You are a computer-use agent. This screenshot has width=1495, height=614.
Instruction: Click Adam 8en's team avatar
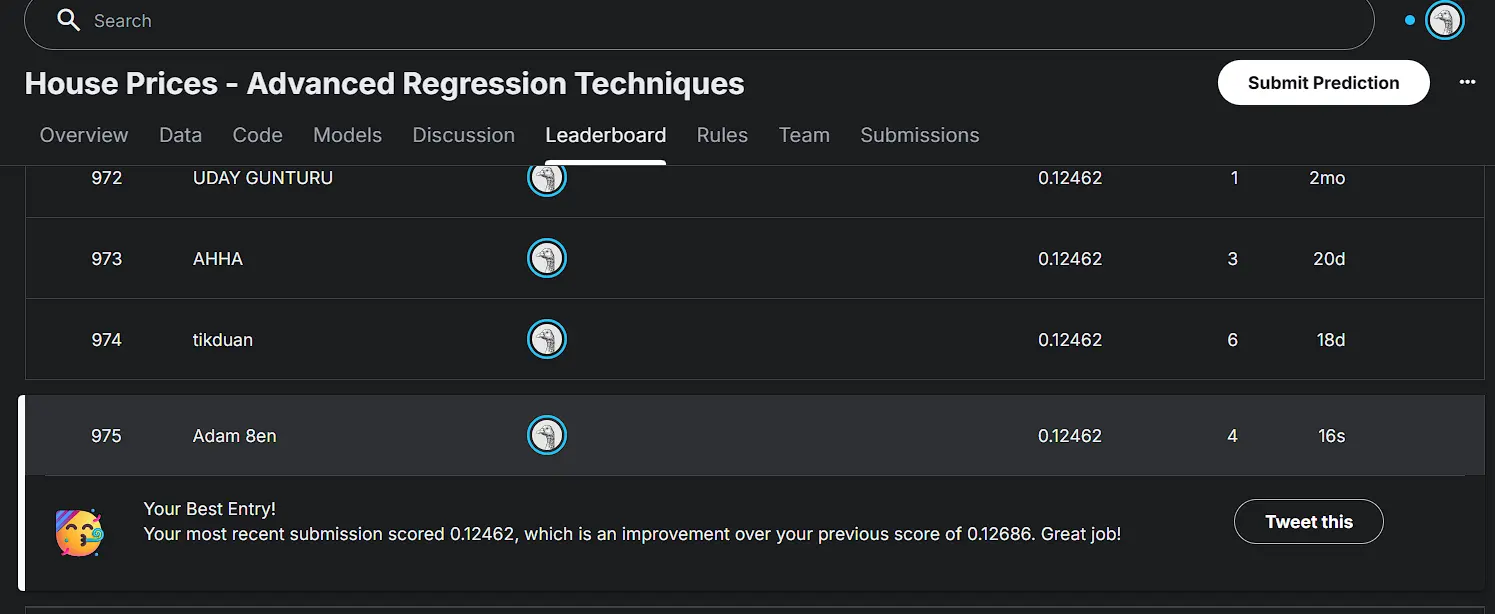(546, 436)
